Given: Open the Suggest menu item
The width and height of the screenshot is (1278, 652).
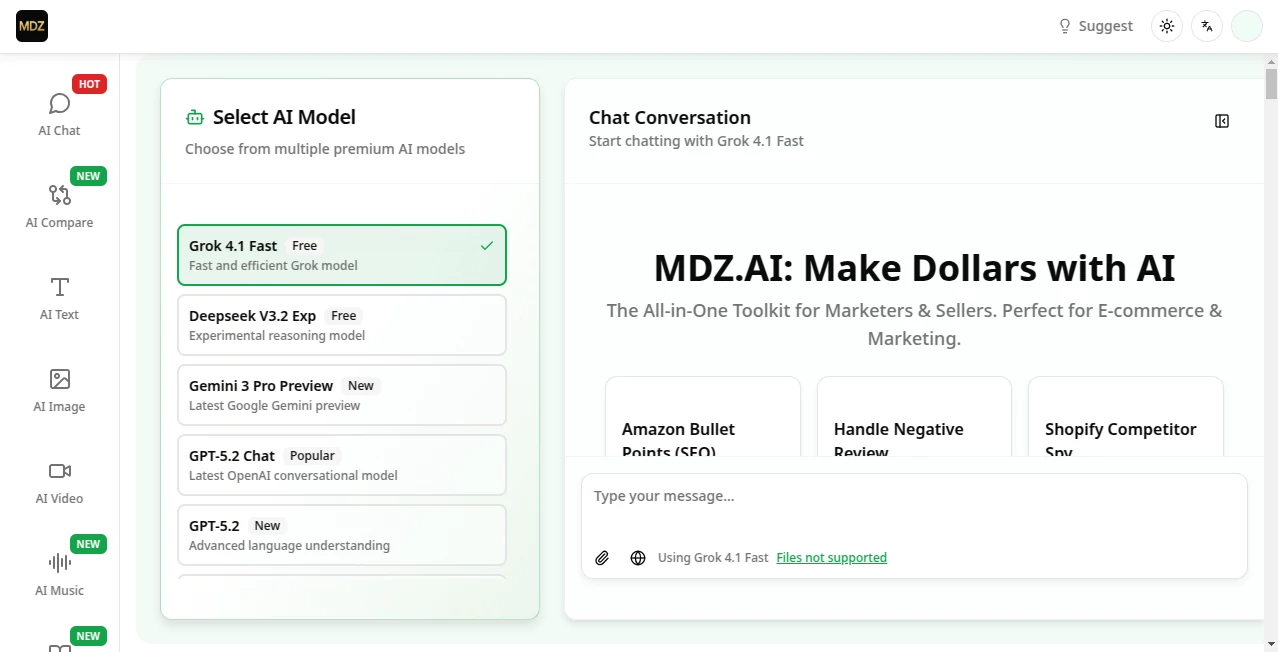Looking at the screenshot, I should (1094, 26).
